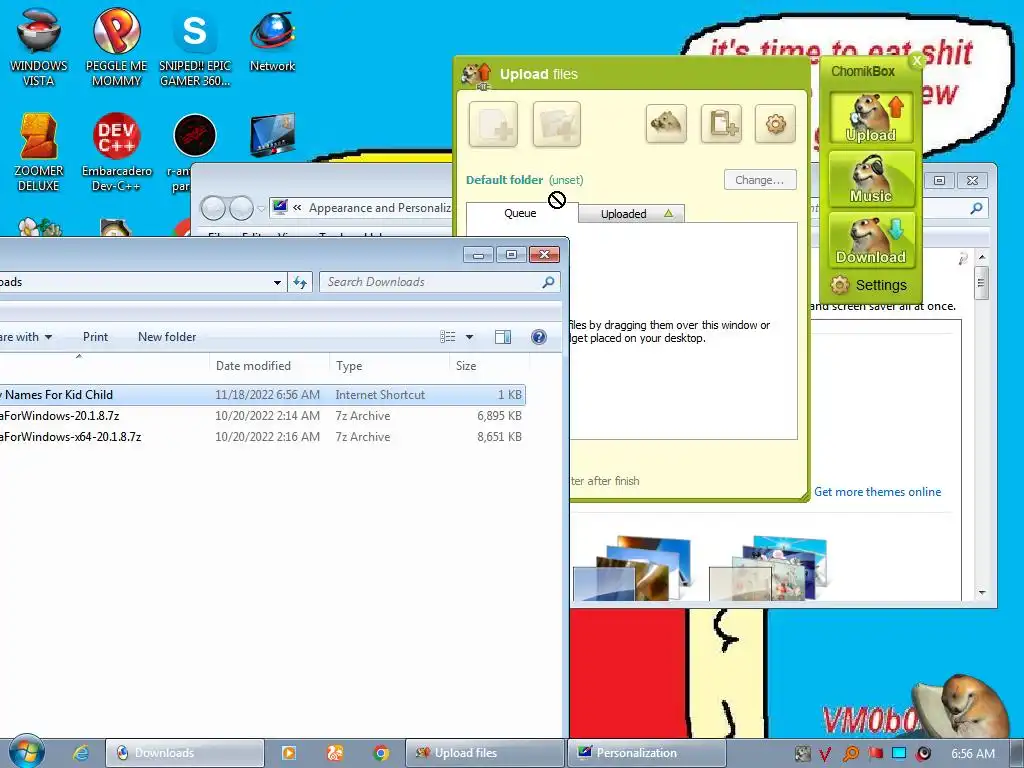
Task: Click Print in the Downloads toolbar
Action: click(x=95, y=337)
